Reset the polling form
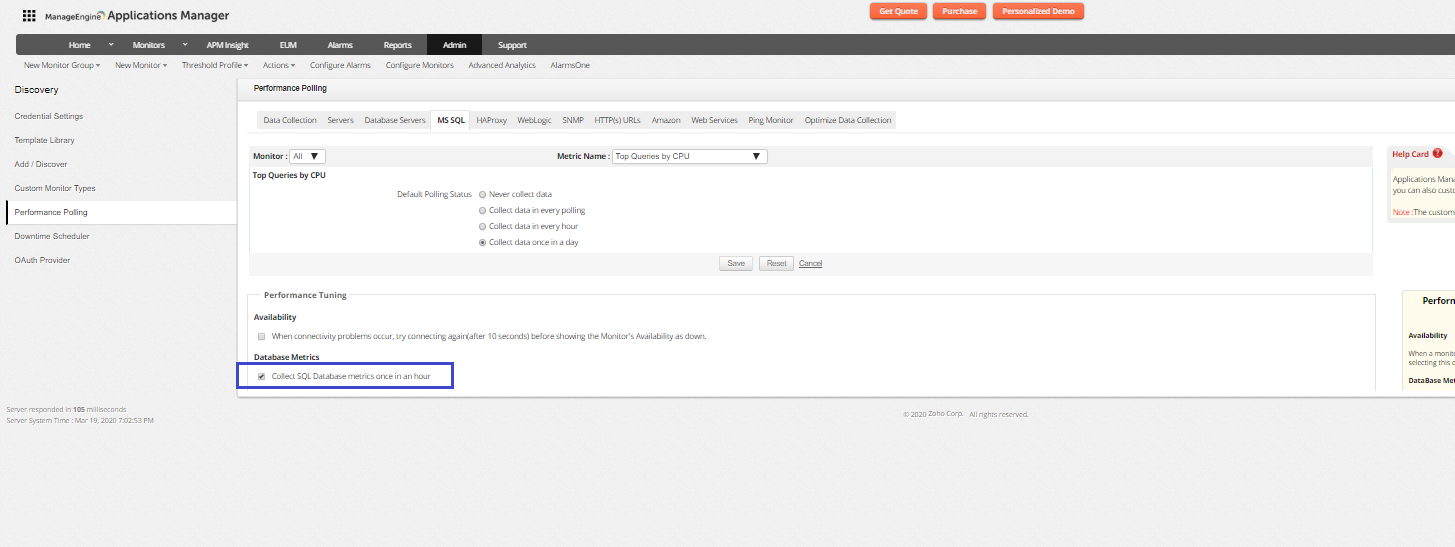The image size is (1455, 547). [x=776, y=263]
